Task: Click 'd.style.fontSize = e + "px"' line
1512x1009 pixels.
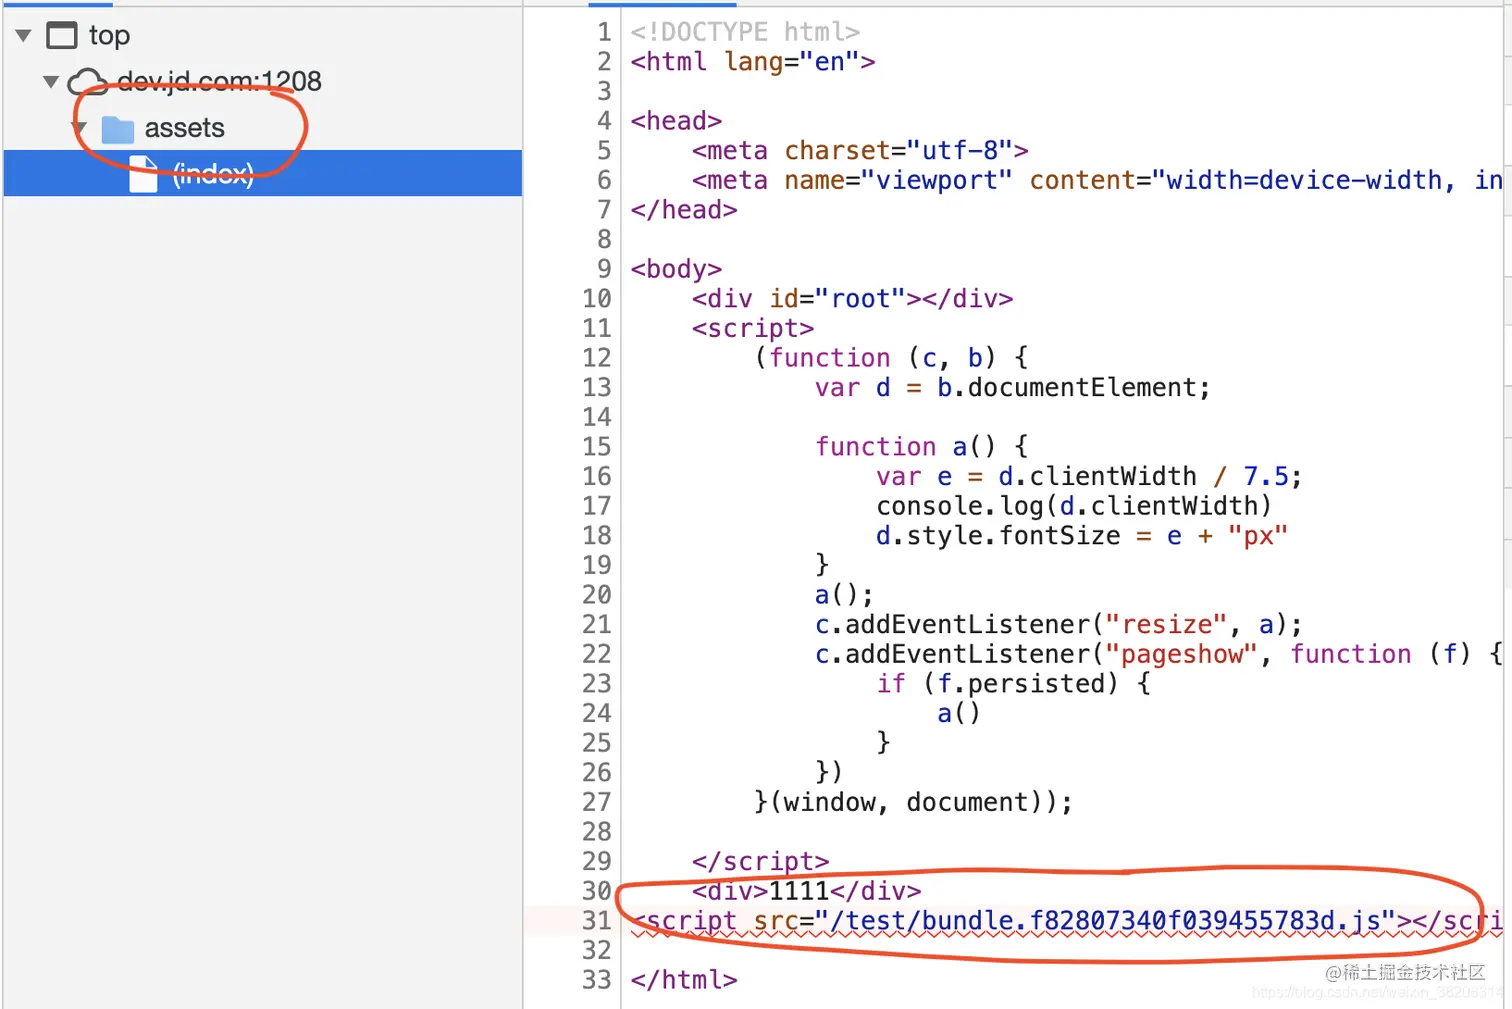Action: click(1082, 536)
